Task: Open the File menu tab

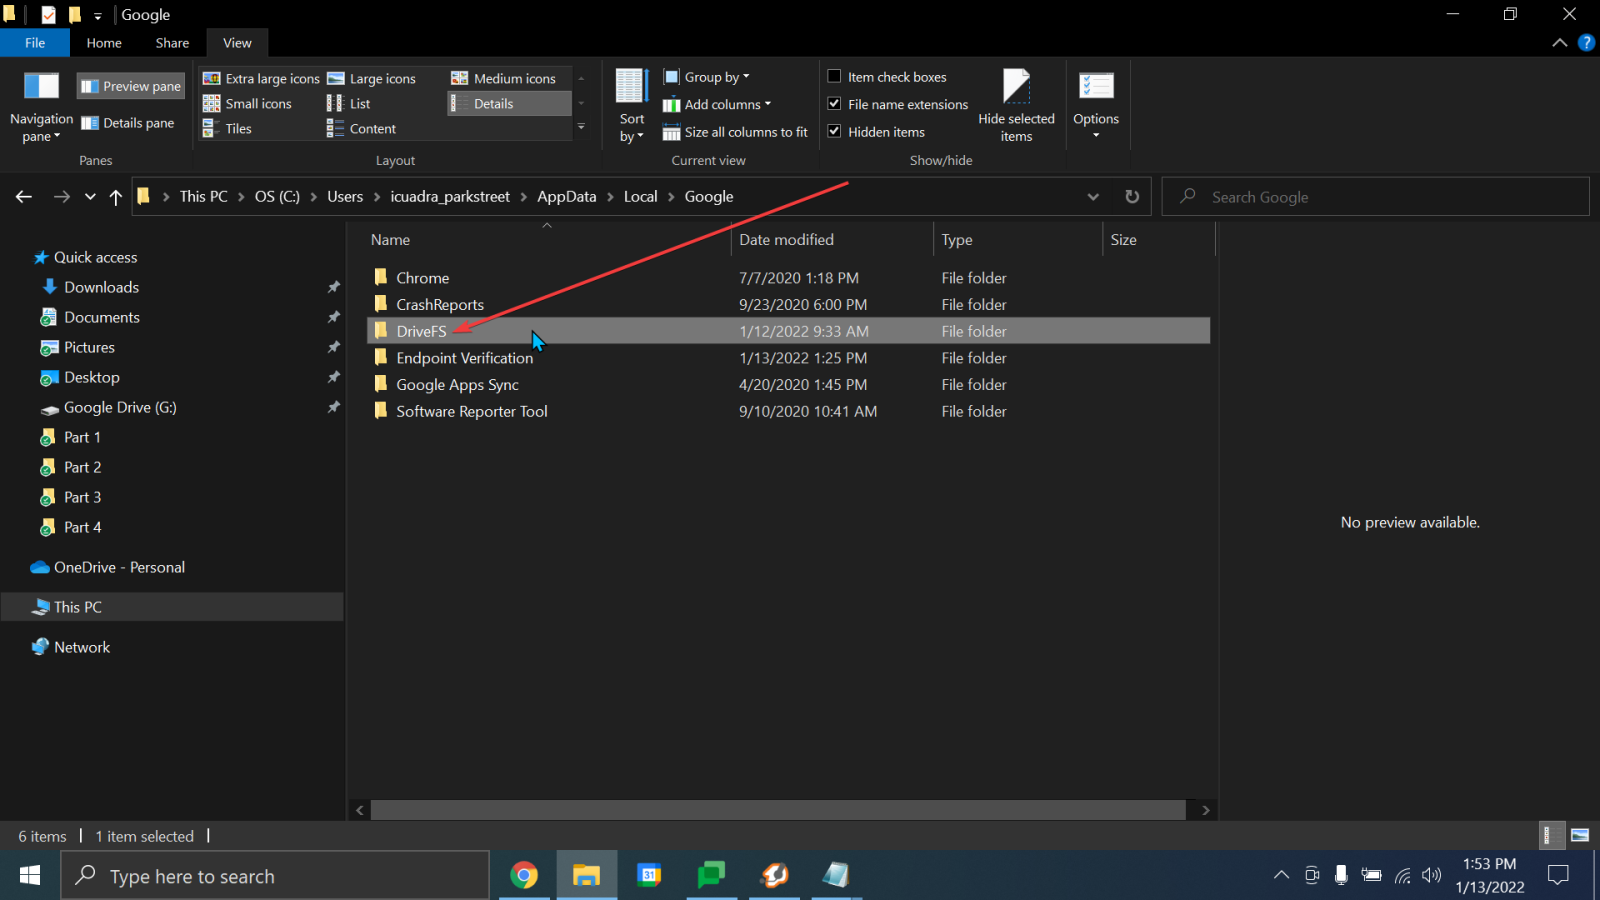Action: click(35, 43)
